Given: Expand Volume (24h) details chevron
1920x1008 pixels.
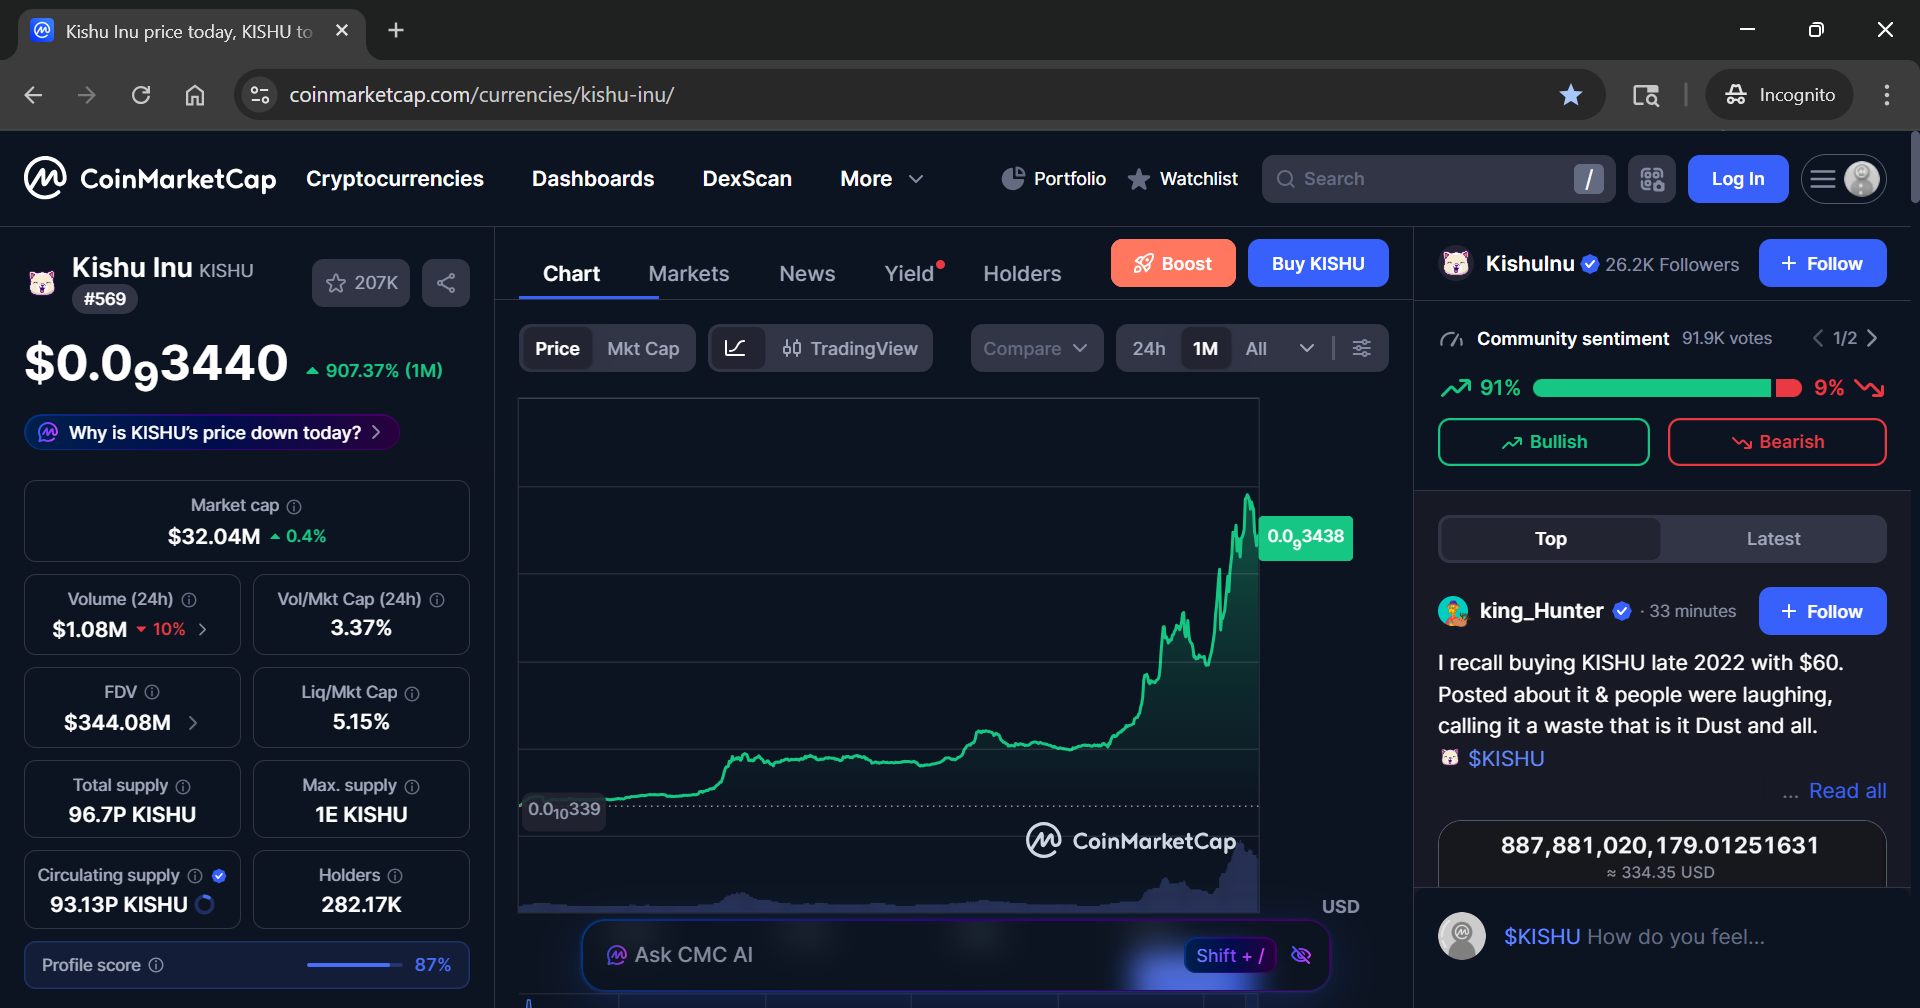Looking at the screenshot, I should click(x=203, y=629).
